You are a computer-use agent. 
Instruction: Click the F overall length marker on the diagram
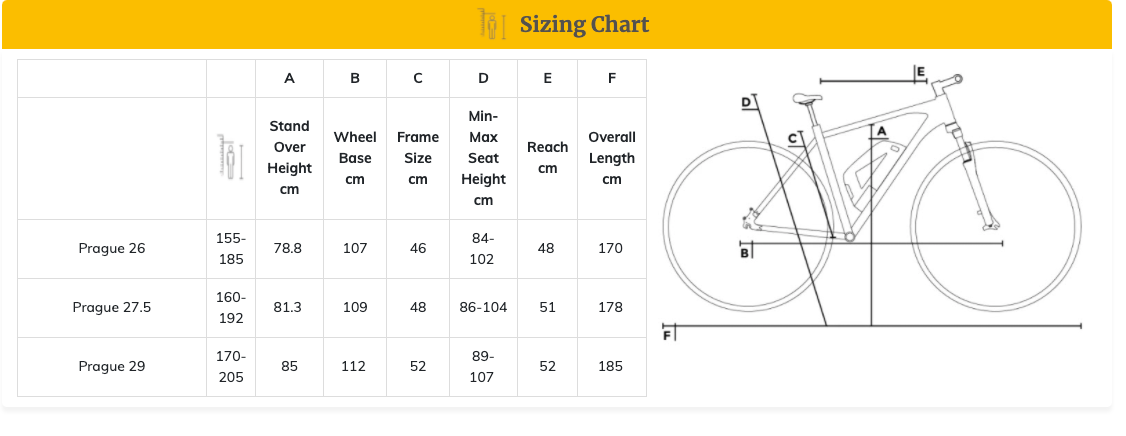pos(666,335)
